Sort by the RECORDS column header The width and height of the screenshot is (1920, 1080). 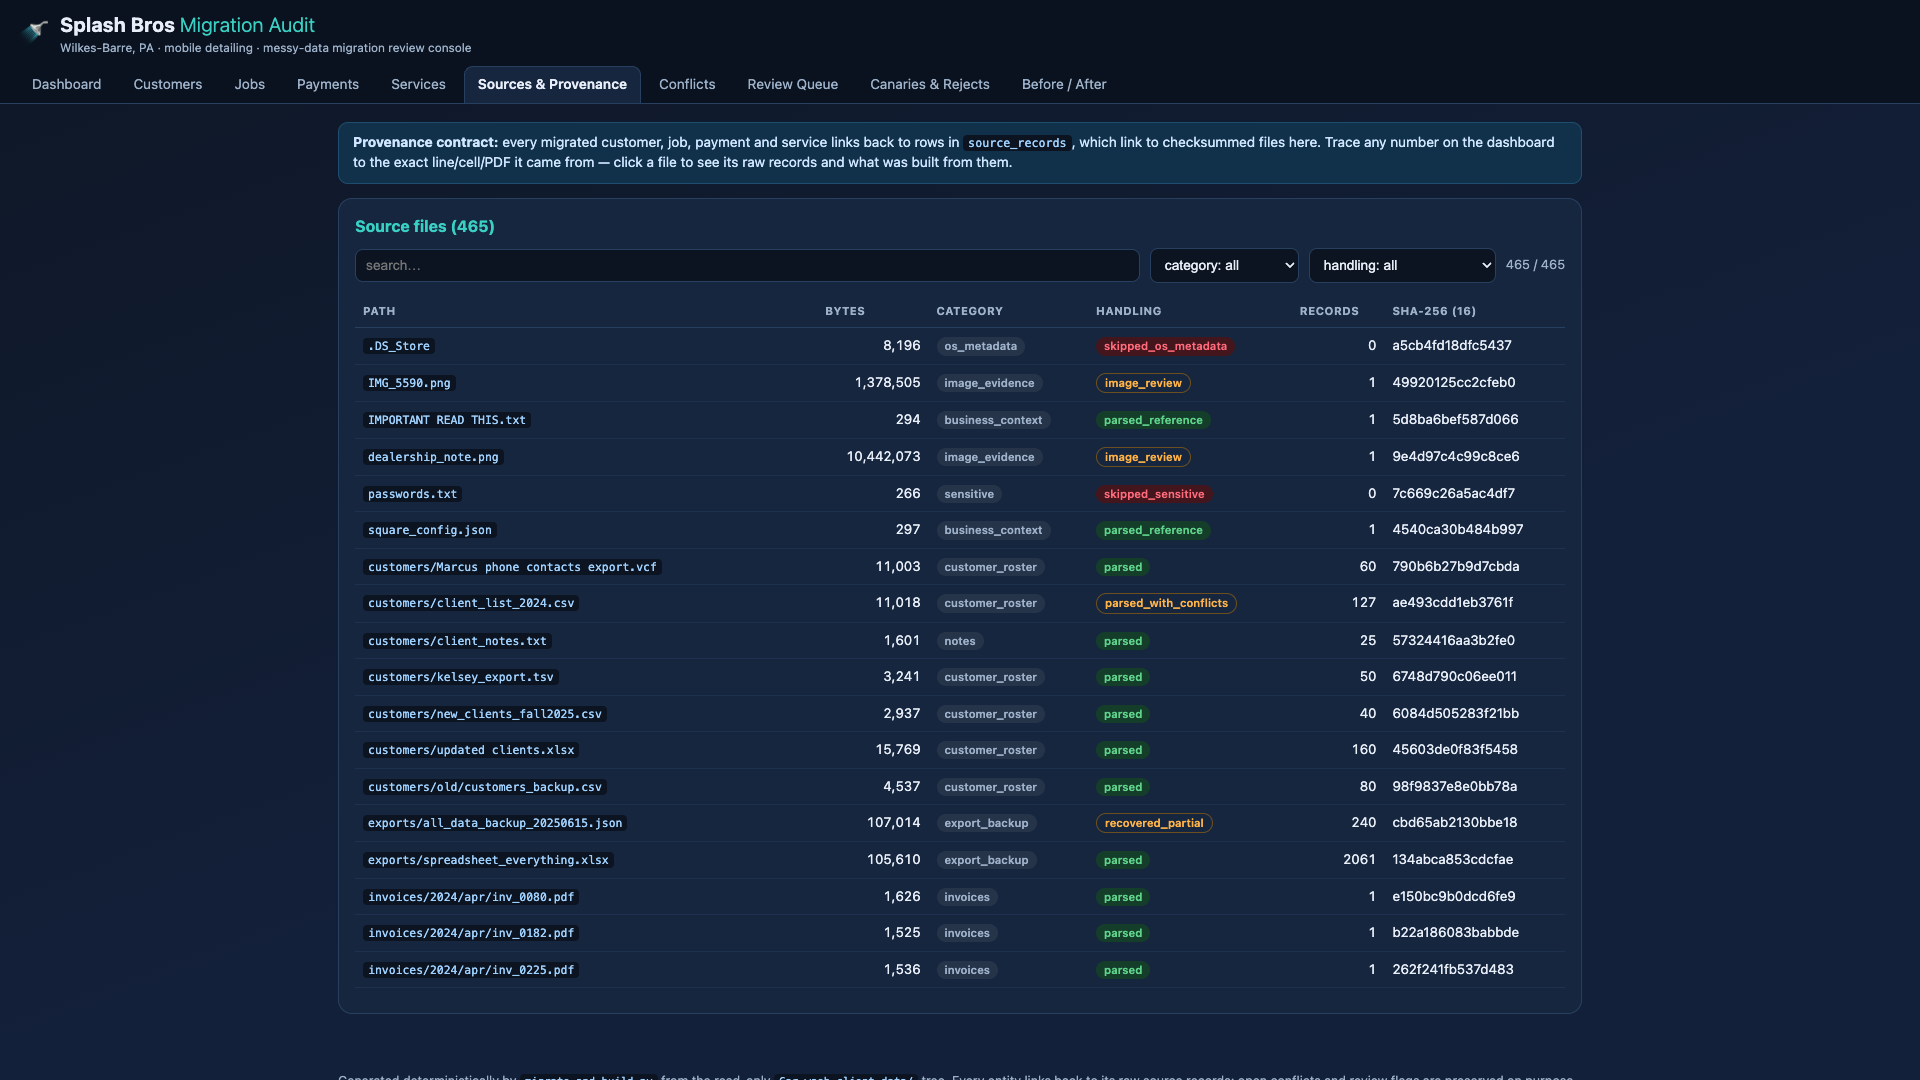point(1329,311)
